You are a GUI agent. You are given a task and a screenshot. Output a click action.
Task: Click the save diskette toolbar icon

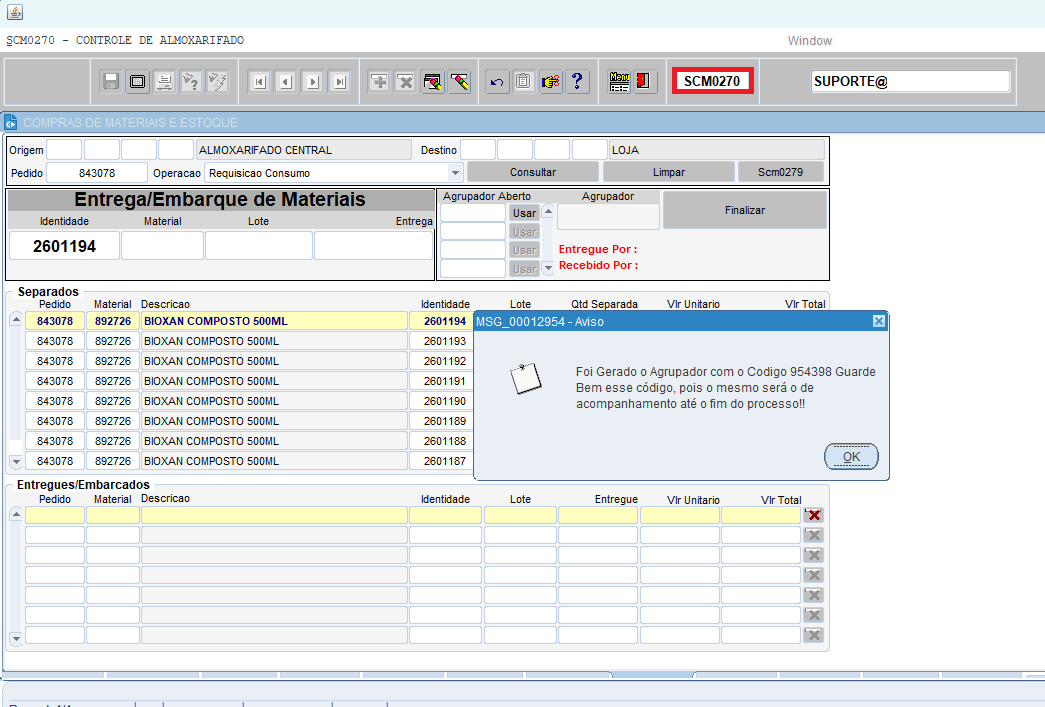(111, 82)
